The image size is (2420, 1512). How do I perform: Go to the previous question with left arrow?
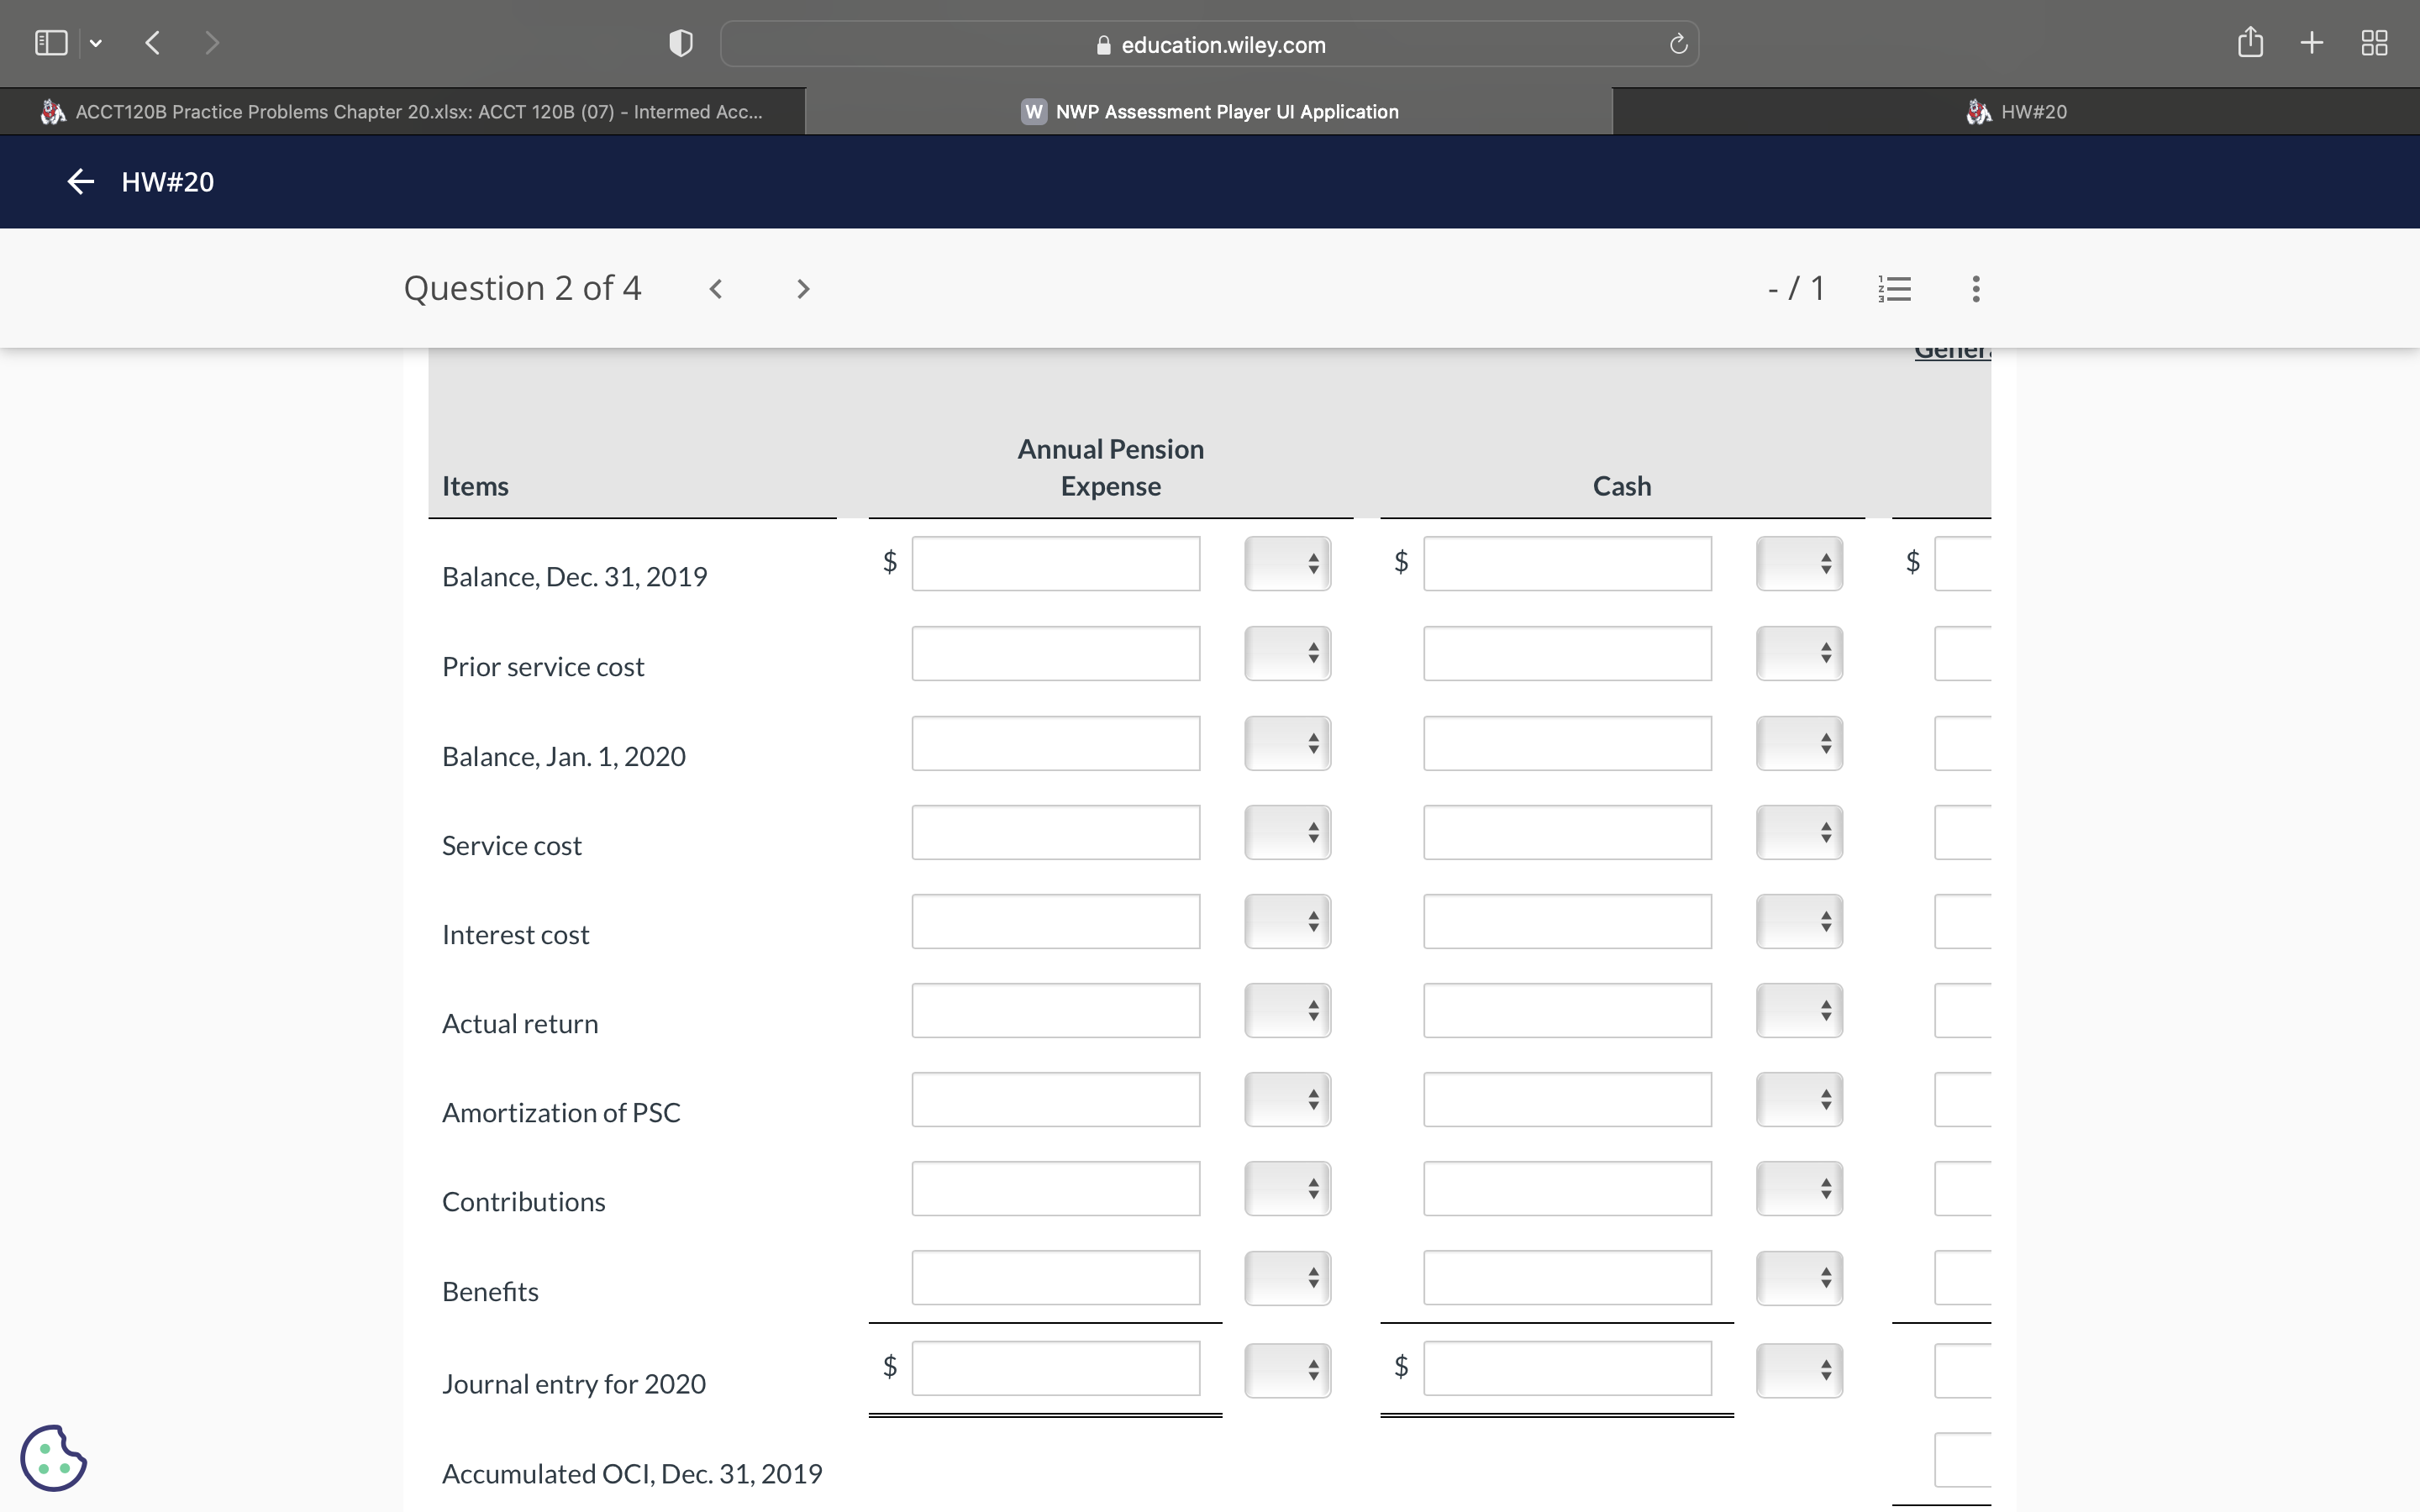coord(717,288)
